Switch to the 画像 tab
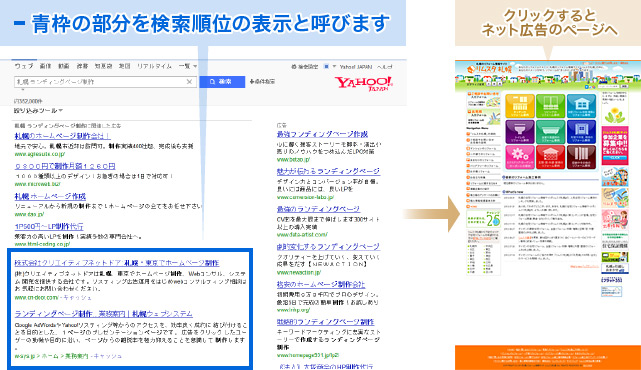The image size is (641, 370). (x=45, y=66)
